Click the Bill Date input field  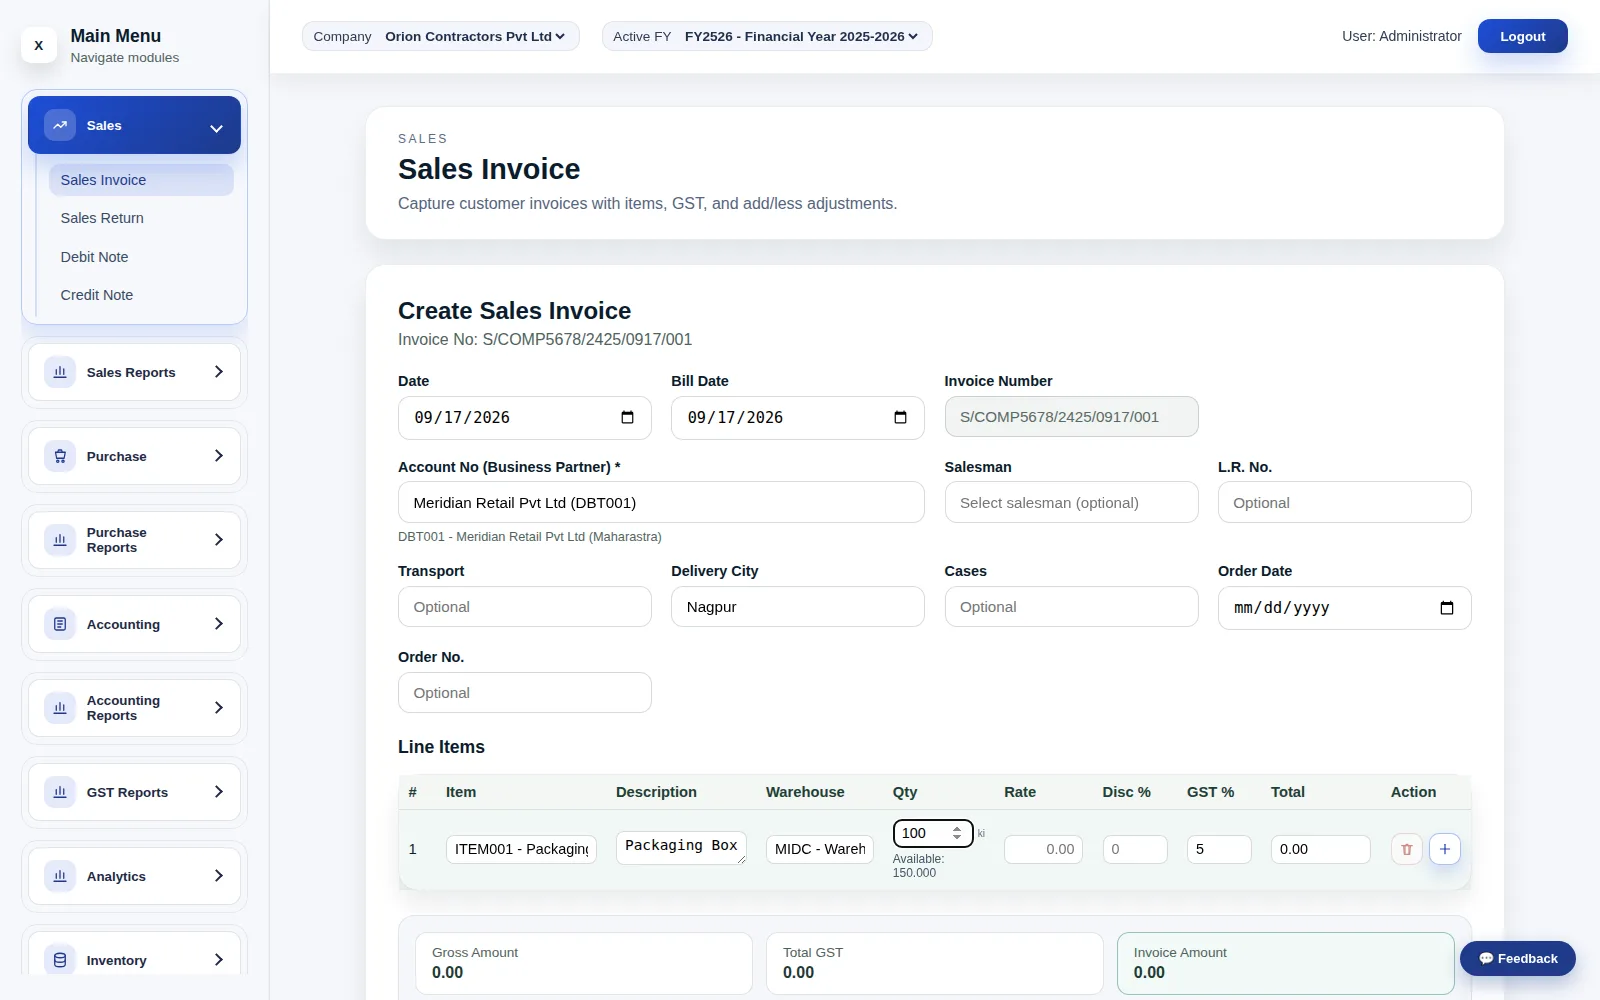(x=797, y=418)
